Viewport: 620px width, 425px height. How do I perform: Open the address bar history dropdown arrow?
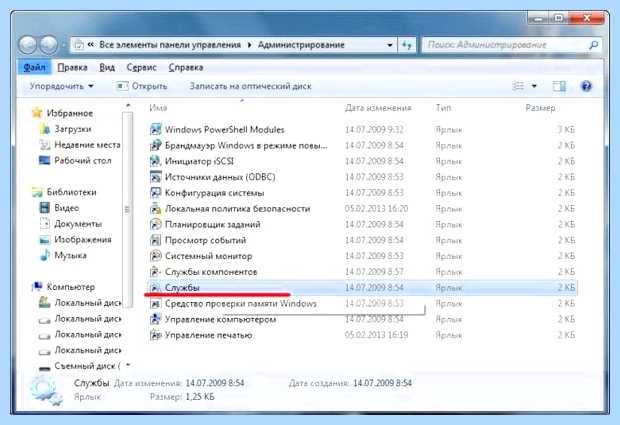click(x=390, y=45)
